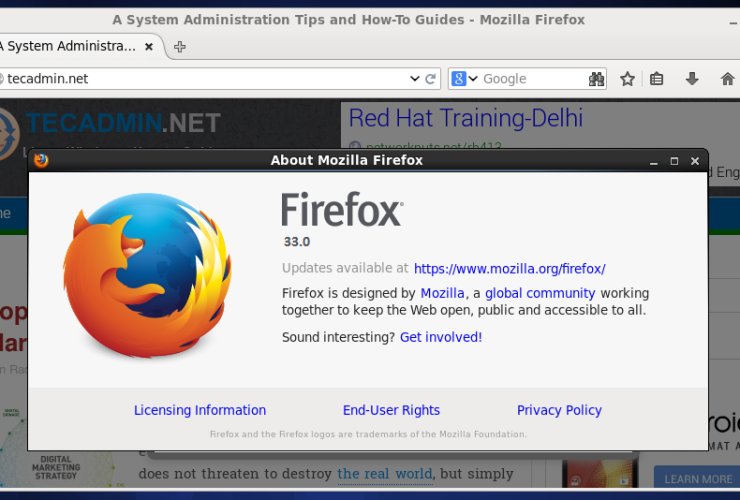740x500 pixels.
Task: Reload the page with the refresh icon
Action: tap(431, 79)
